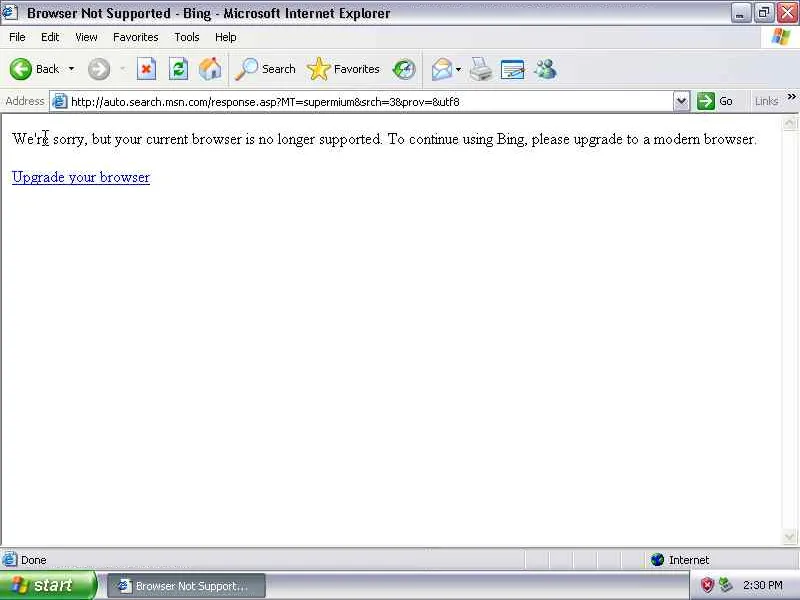This screenshot has height=600, width=800.
Task: Click the Done status text
Action: (x=34, y=560)
